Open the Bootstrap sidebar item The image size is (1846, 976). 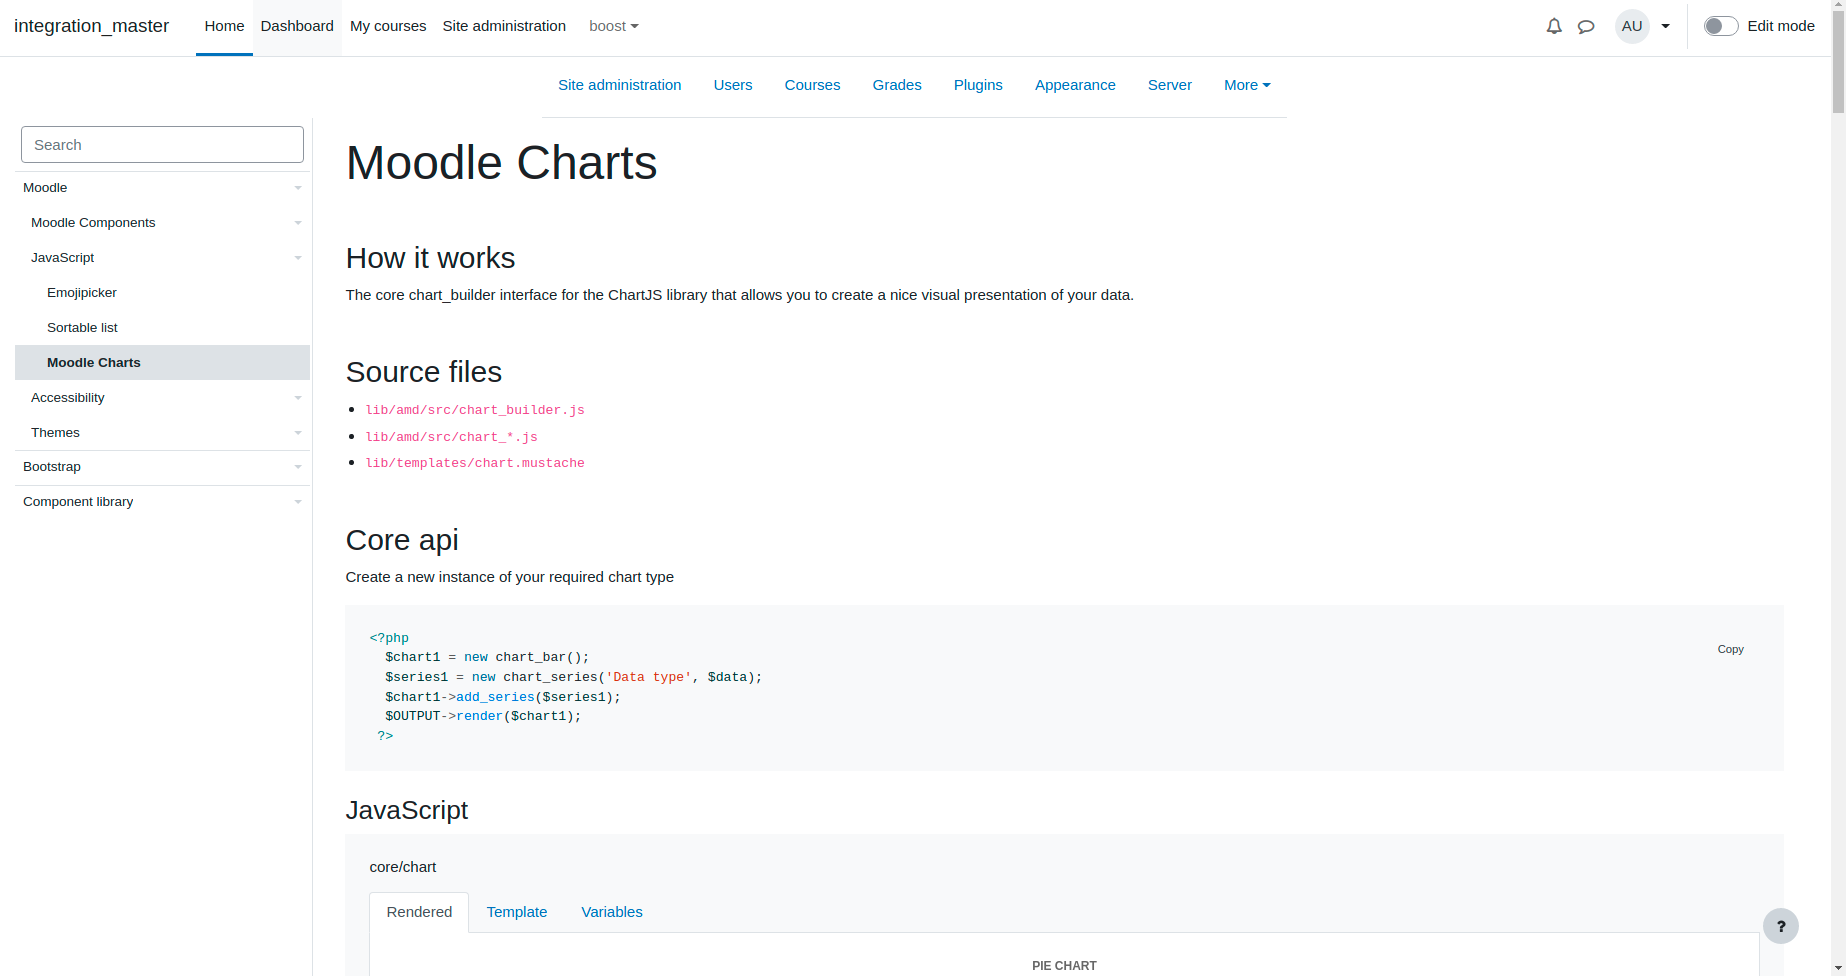(x=52, y=467)
